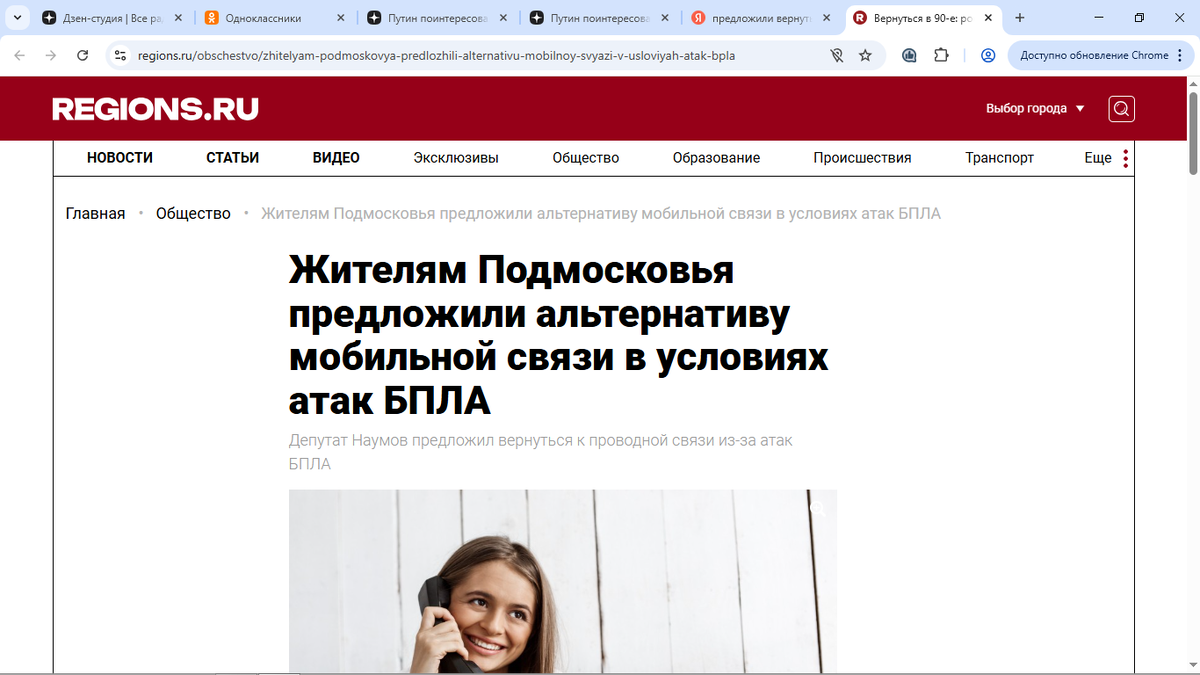Select the Происшествия menu item
The image size is (1200, 675).
862,158
